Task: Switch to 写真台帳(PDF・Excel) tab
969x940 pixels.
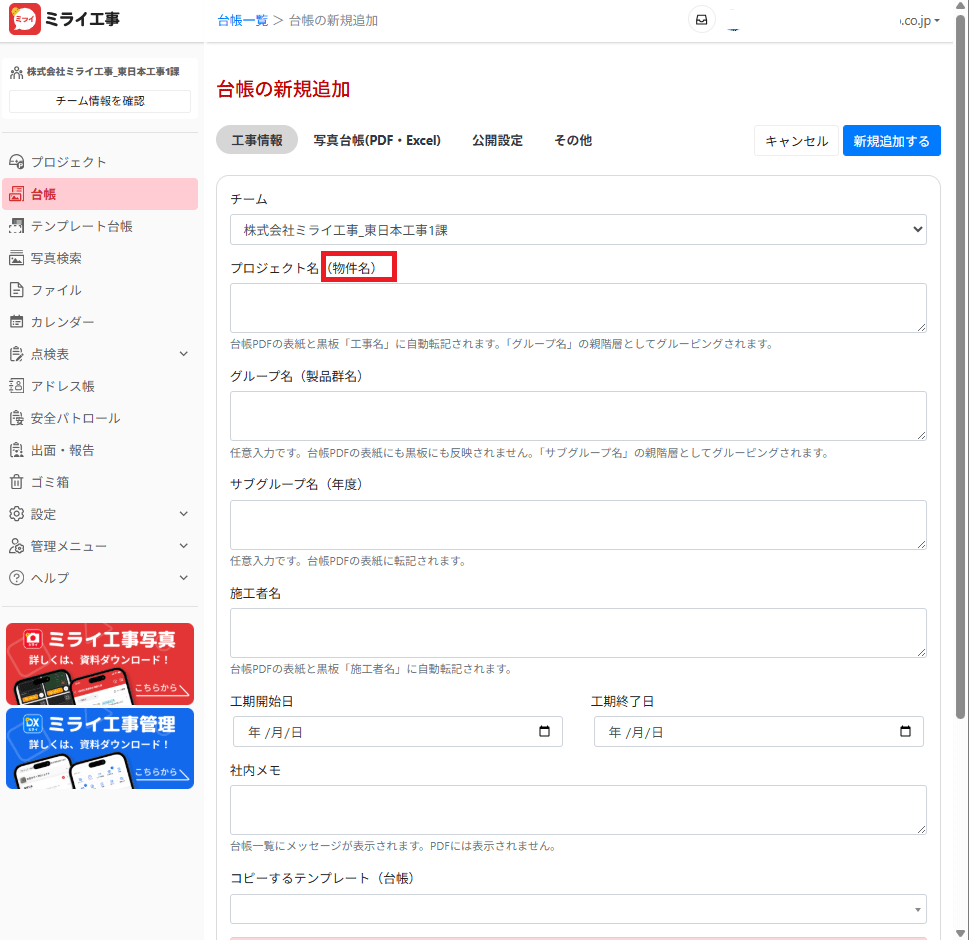Action: (377, 141)
